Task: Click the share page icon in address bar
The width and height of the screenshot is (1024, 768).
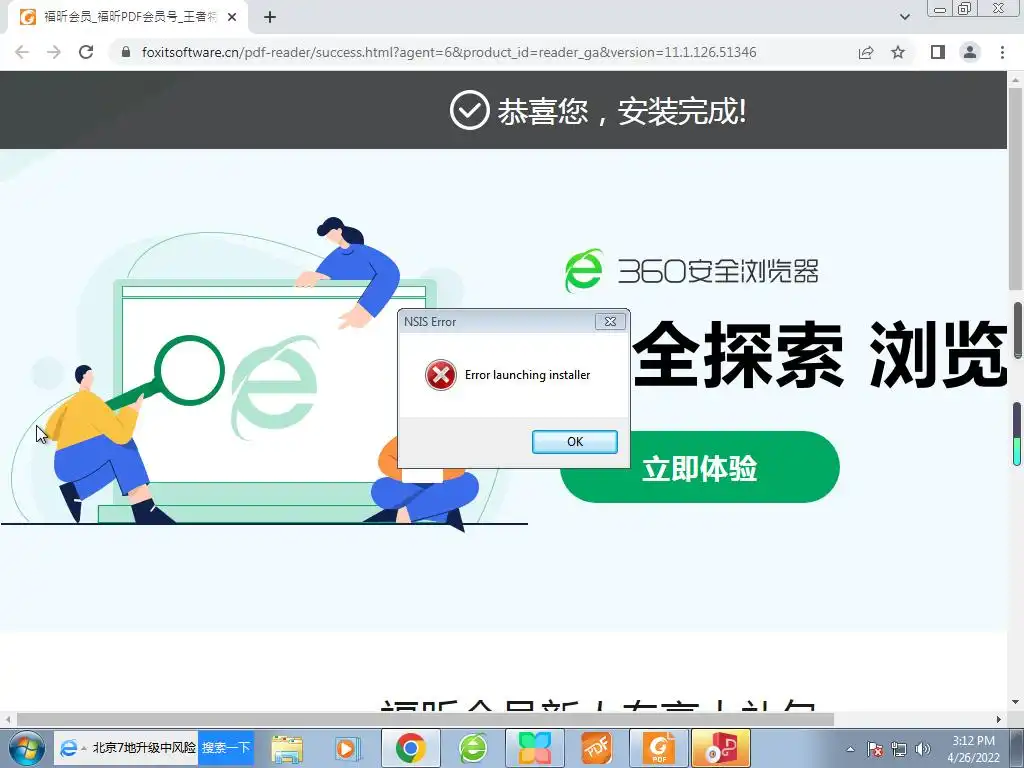Action: tap(866, 52)
